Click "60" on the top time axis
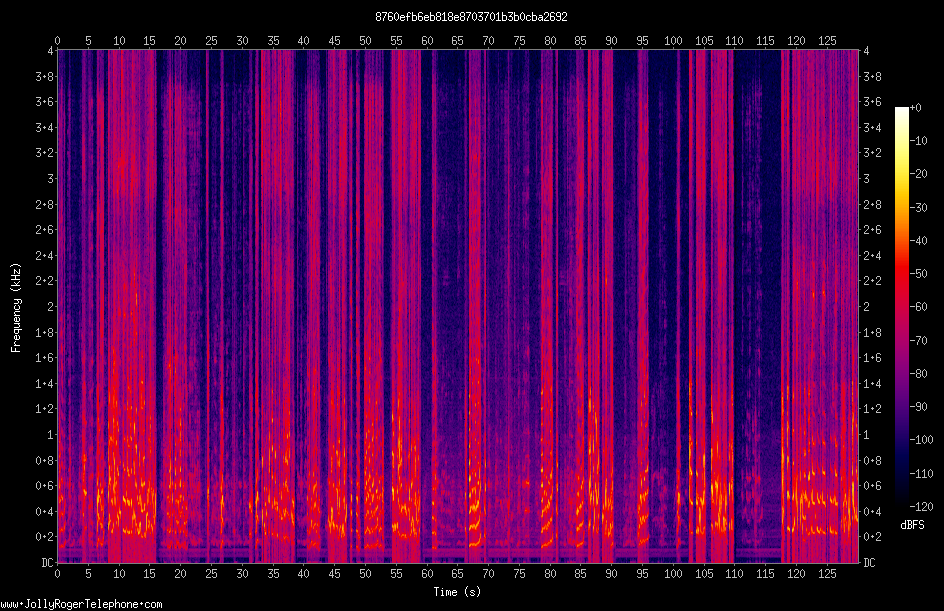Viewport: 944px width, 611px height. 427,41
